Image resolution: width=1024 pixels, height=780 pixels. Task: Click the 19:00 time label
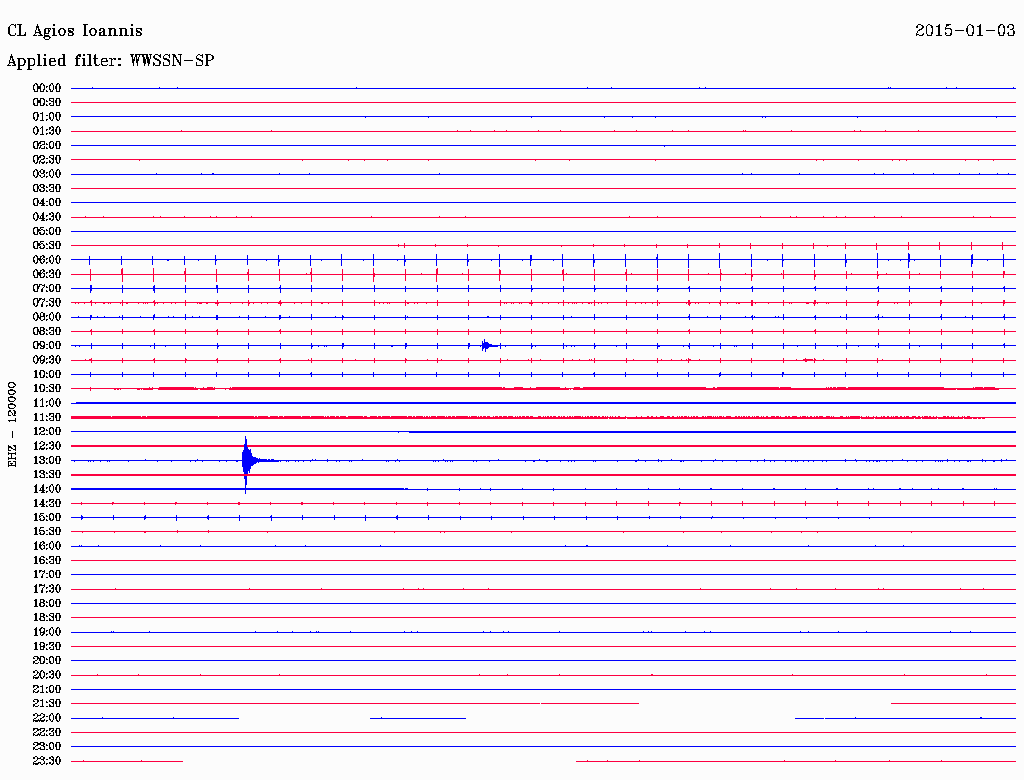[x=47, y=632]
